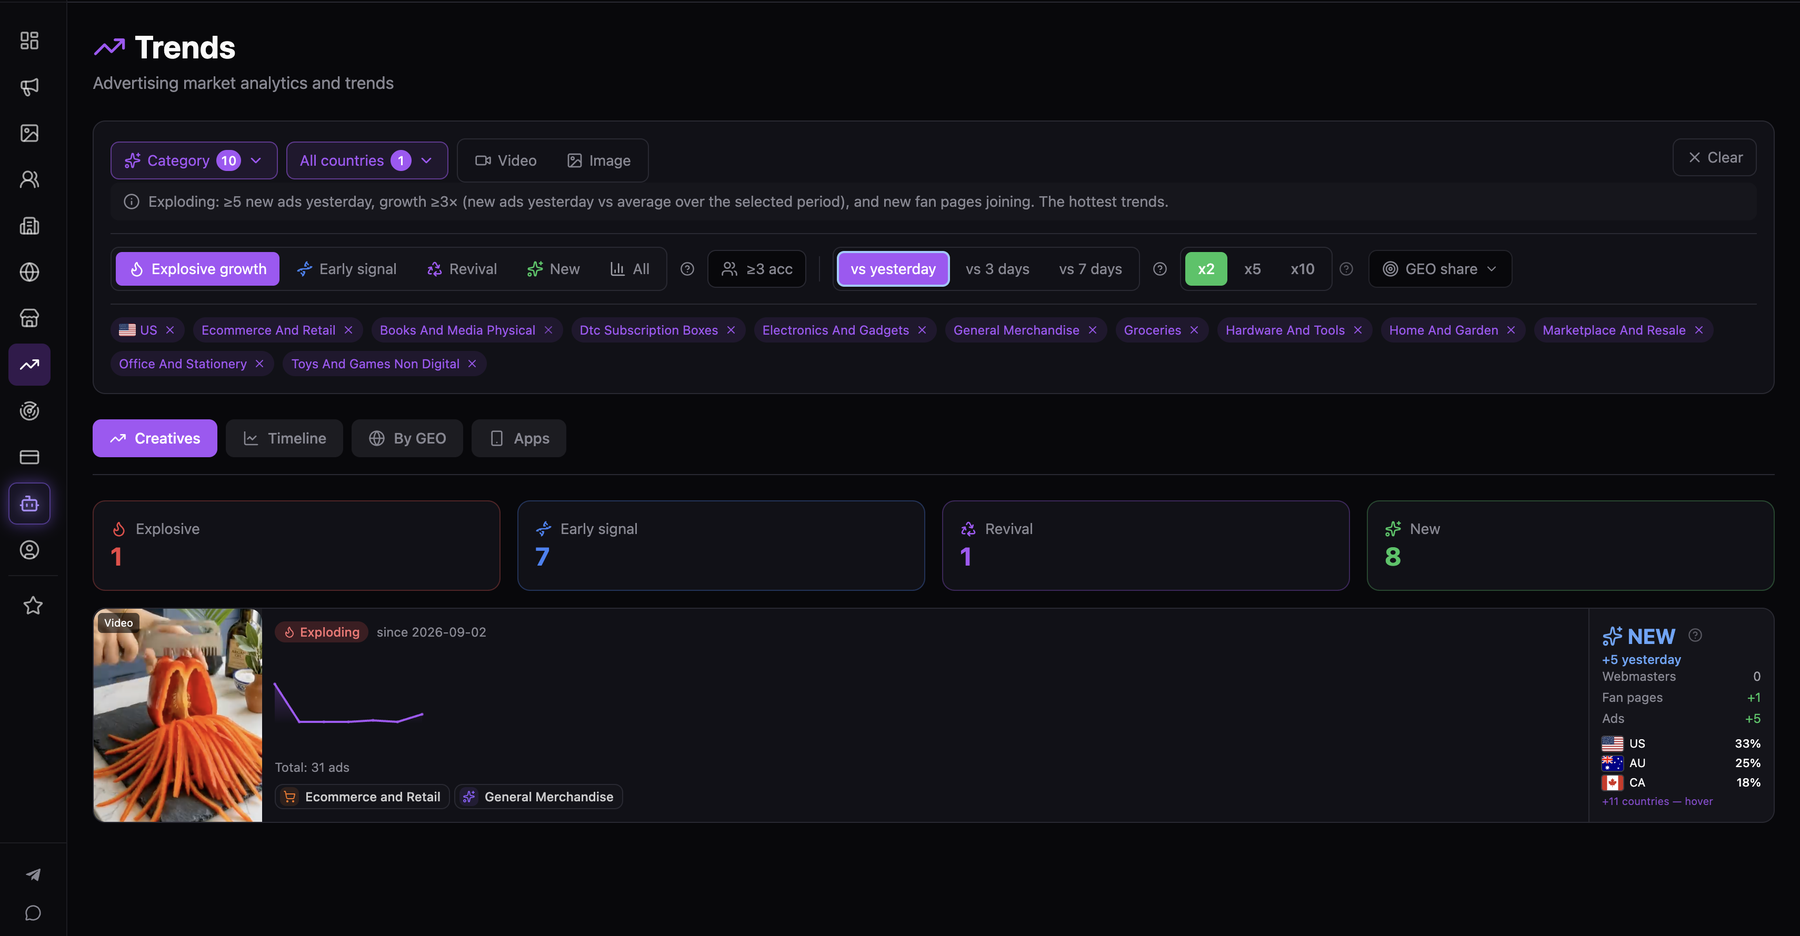Select the ≥3 acc filter
Viewport: 1800px width, 936px height.
click(x=757, y=269)
